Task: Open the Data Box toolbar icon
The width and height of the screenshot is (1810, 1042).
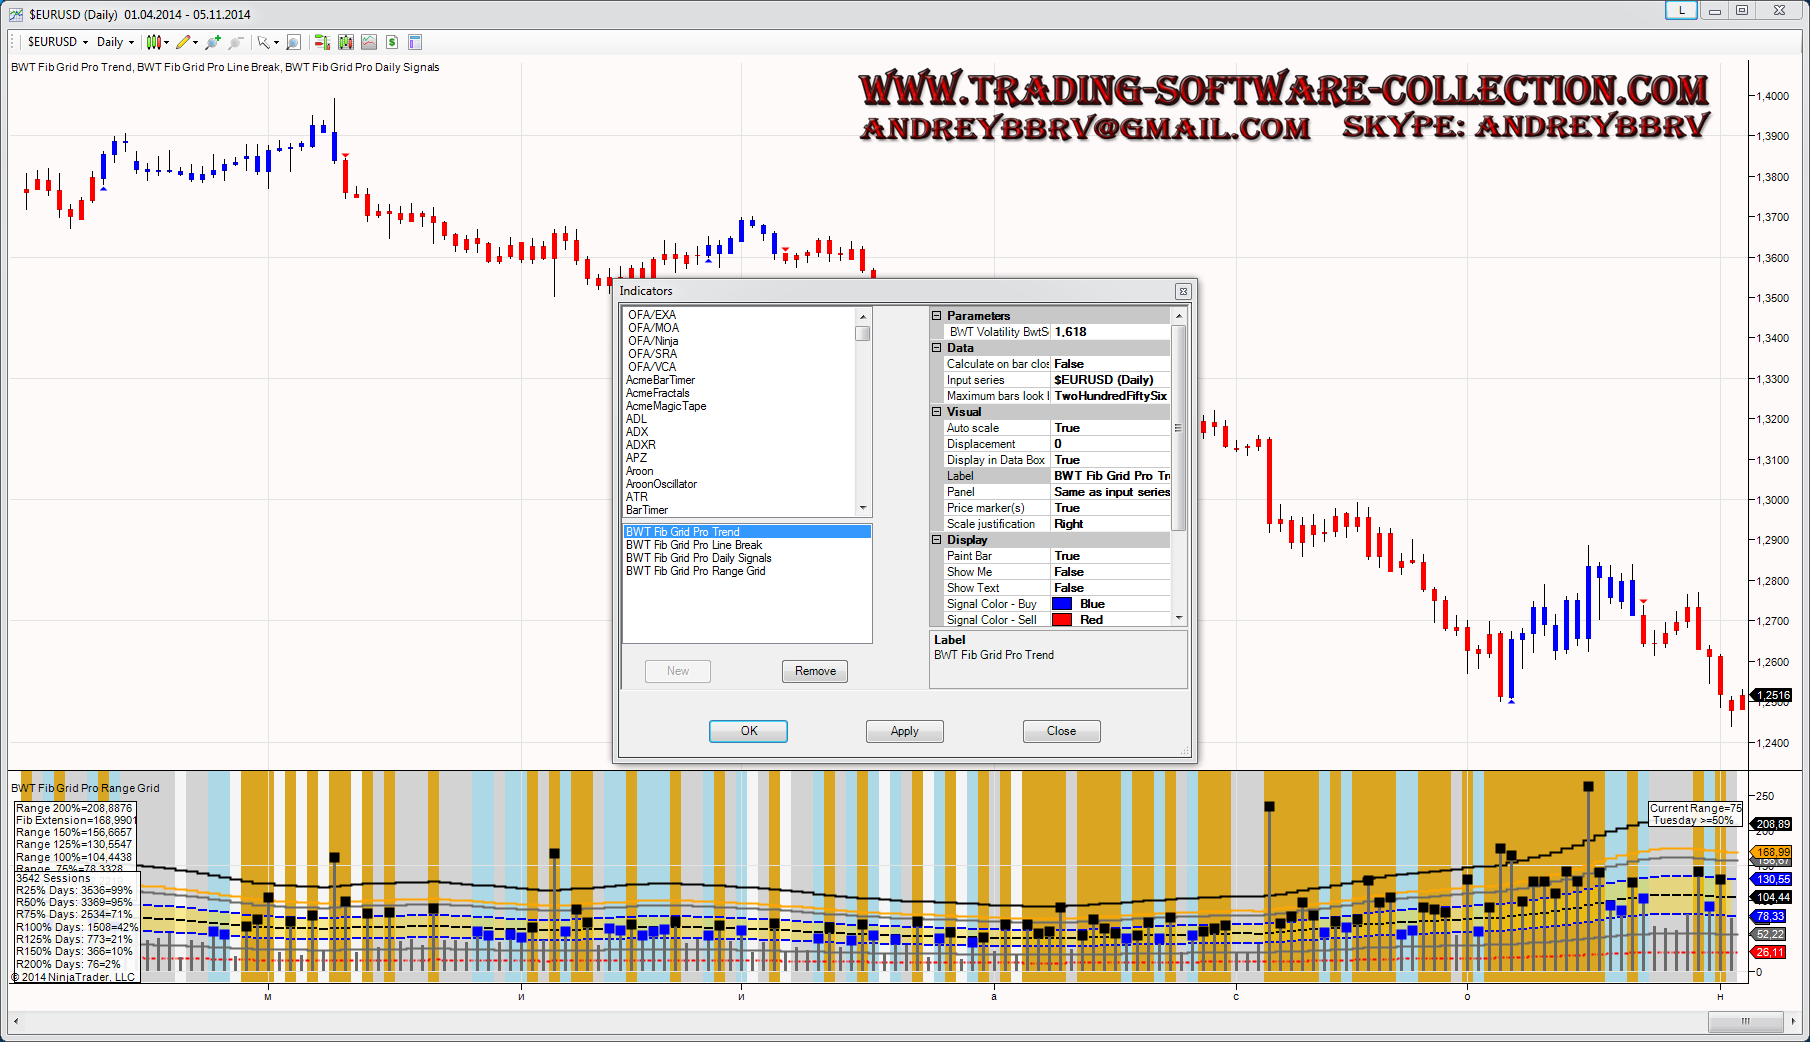Action: coord(415,42)
